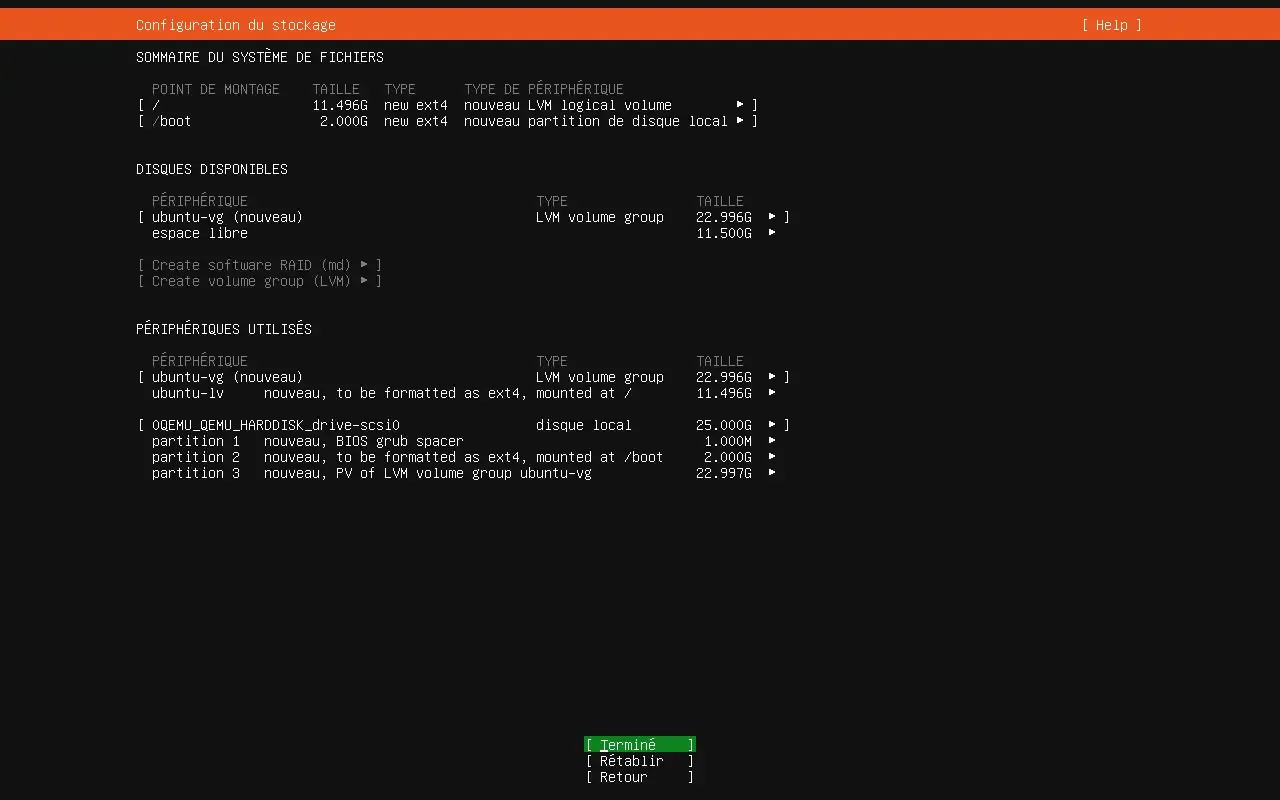
Task: Expand arrow for the /boot partition row
Action: click(740, 121)
